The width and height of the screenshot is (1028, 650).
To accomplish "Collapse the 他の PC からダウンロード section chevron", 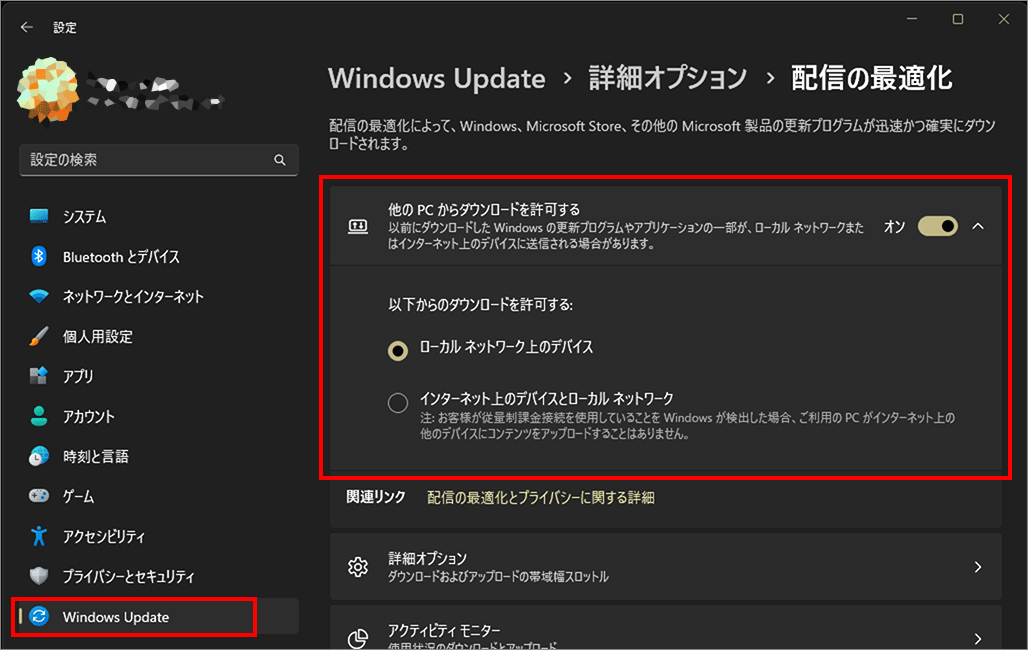I will [x=978, y=226].
